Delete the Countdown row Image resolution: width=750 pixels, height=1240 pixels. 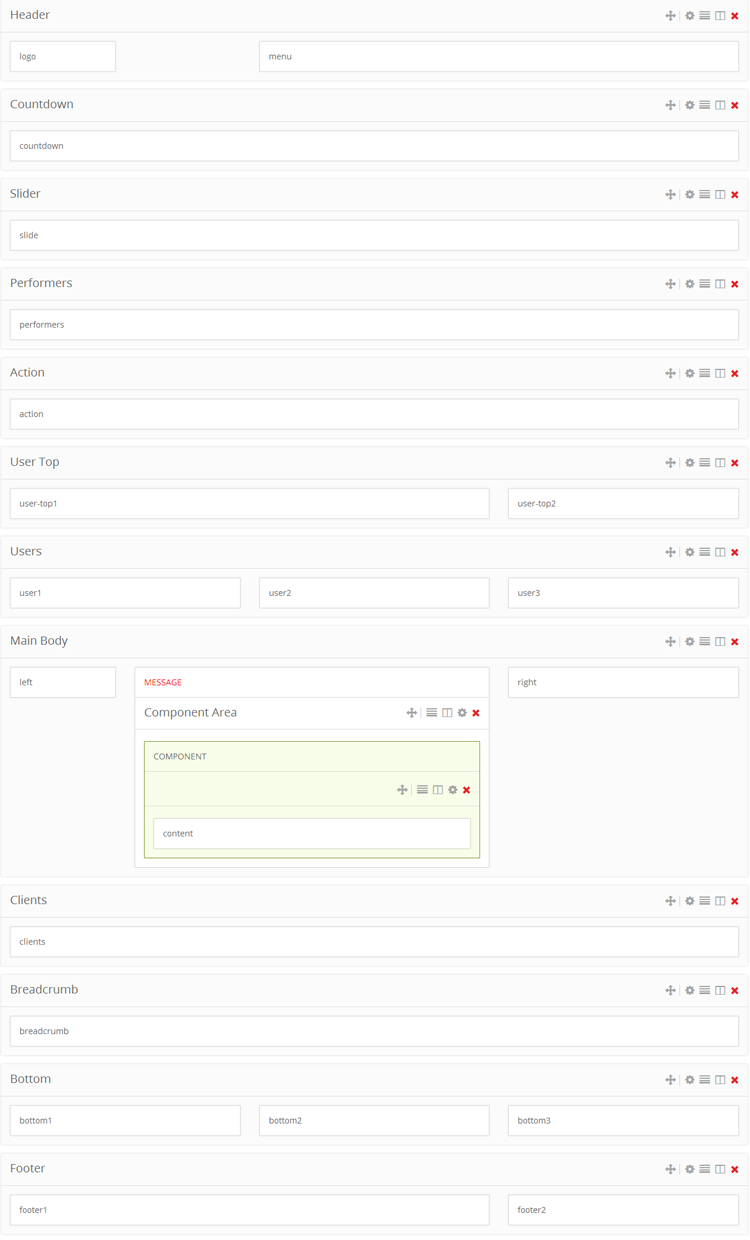(735, 105)
